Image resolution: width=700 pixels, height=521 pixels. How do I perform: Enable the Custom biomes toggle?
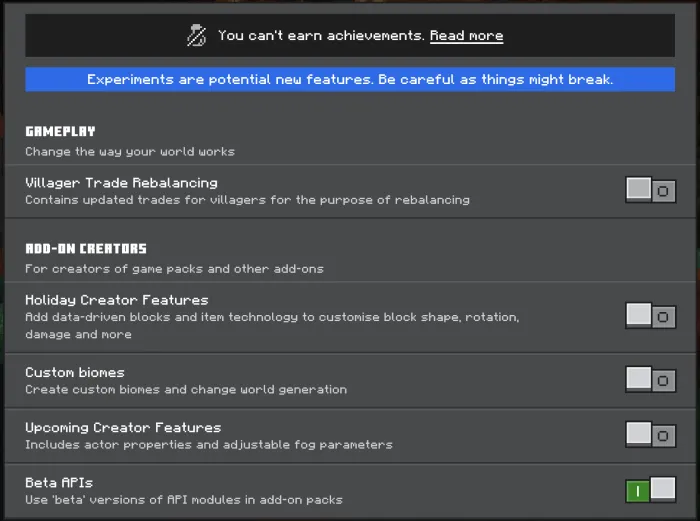[x=650, y=380]
